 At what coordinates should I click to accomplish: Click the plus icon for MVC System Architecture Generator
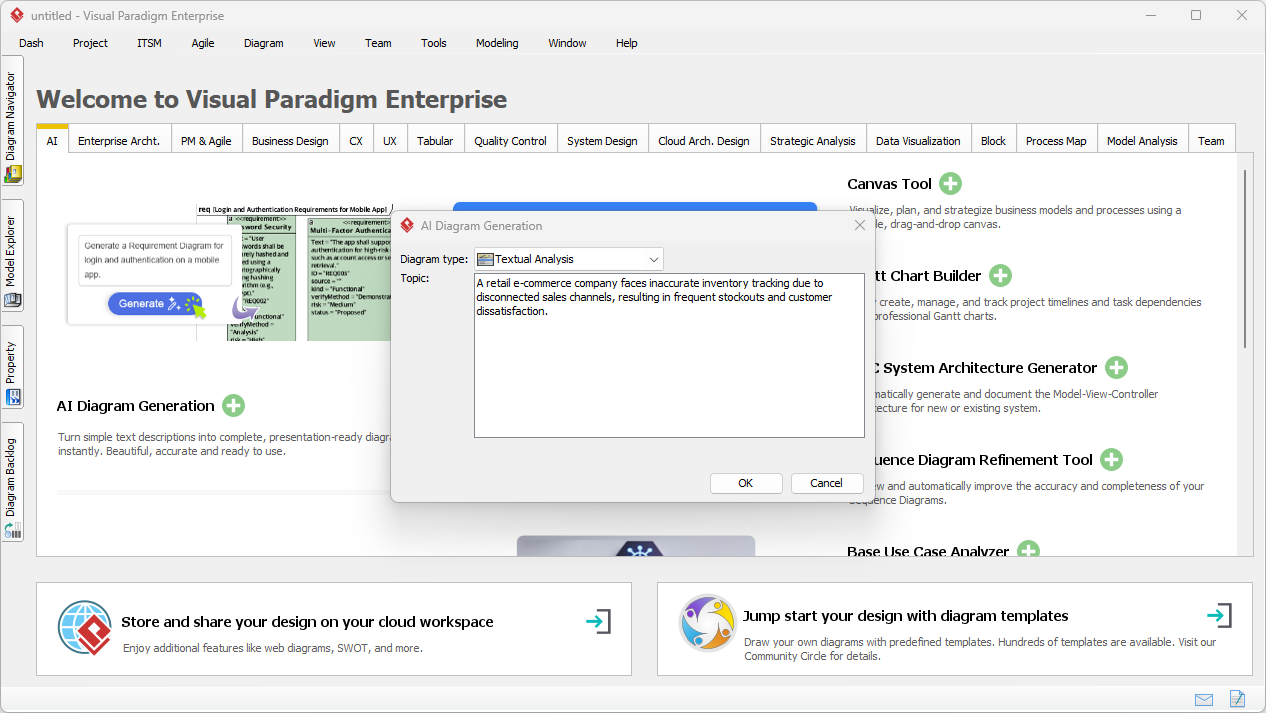(x=1116, y=367)
